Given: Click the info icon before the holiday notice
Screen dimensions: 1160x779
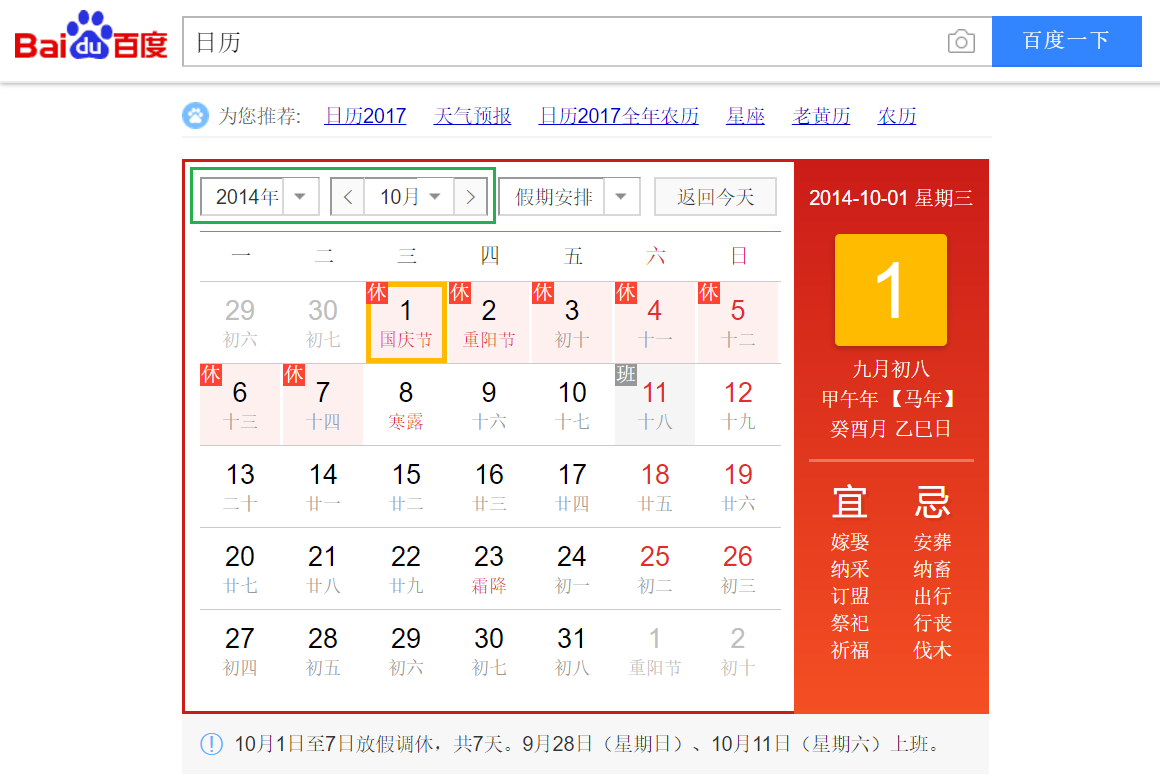Looking at the screenshot, I should (x=211, y=744).
